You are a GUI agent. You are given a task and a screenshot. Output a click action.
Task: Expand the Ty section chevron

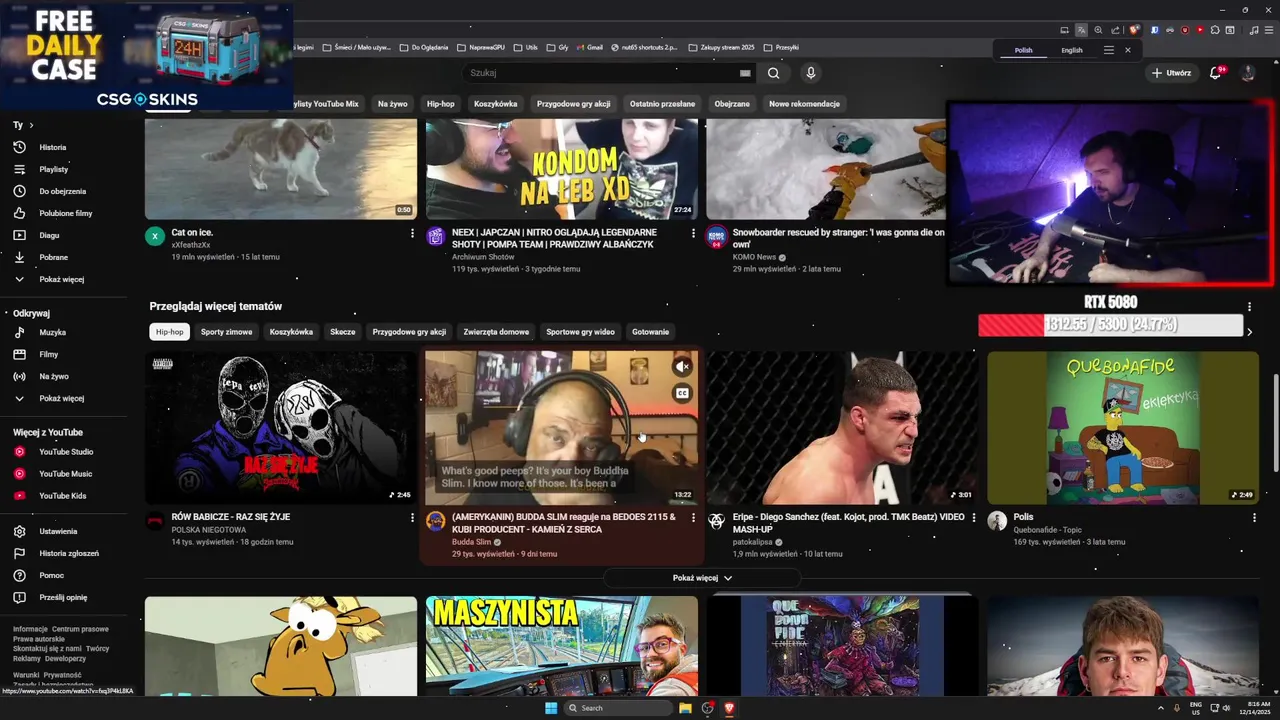tap(31, 125)
